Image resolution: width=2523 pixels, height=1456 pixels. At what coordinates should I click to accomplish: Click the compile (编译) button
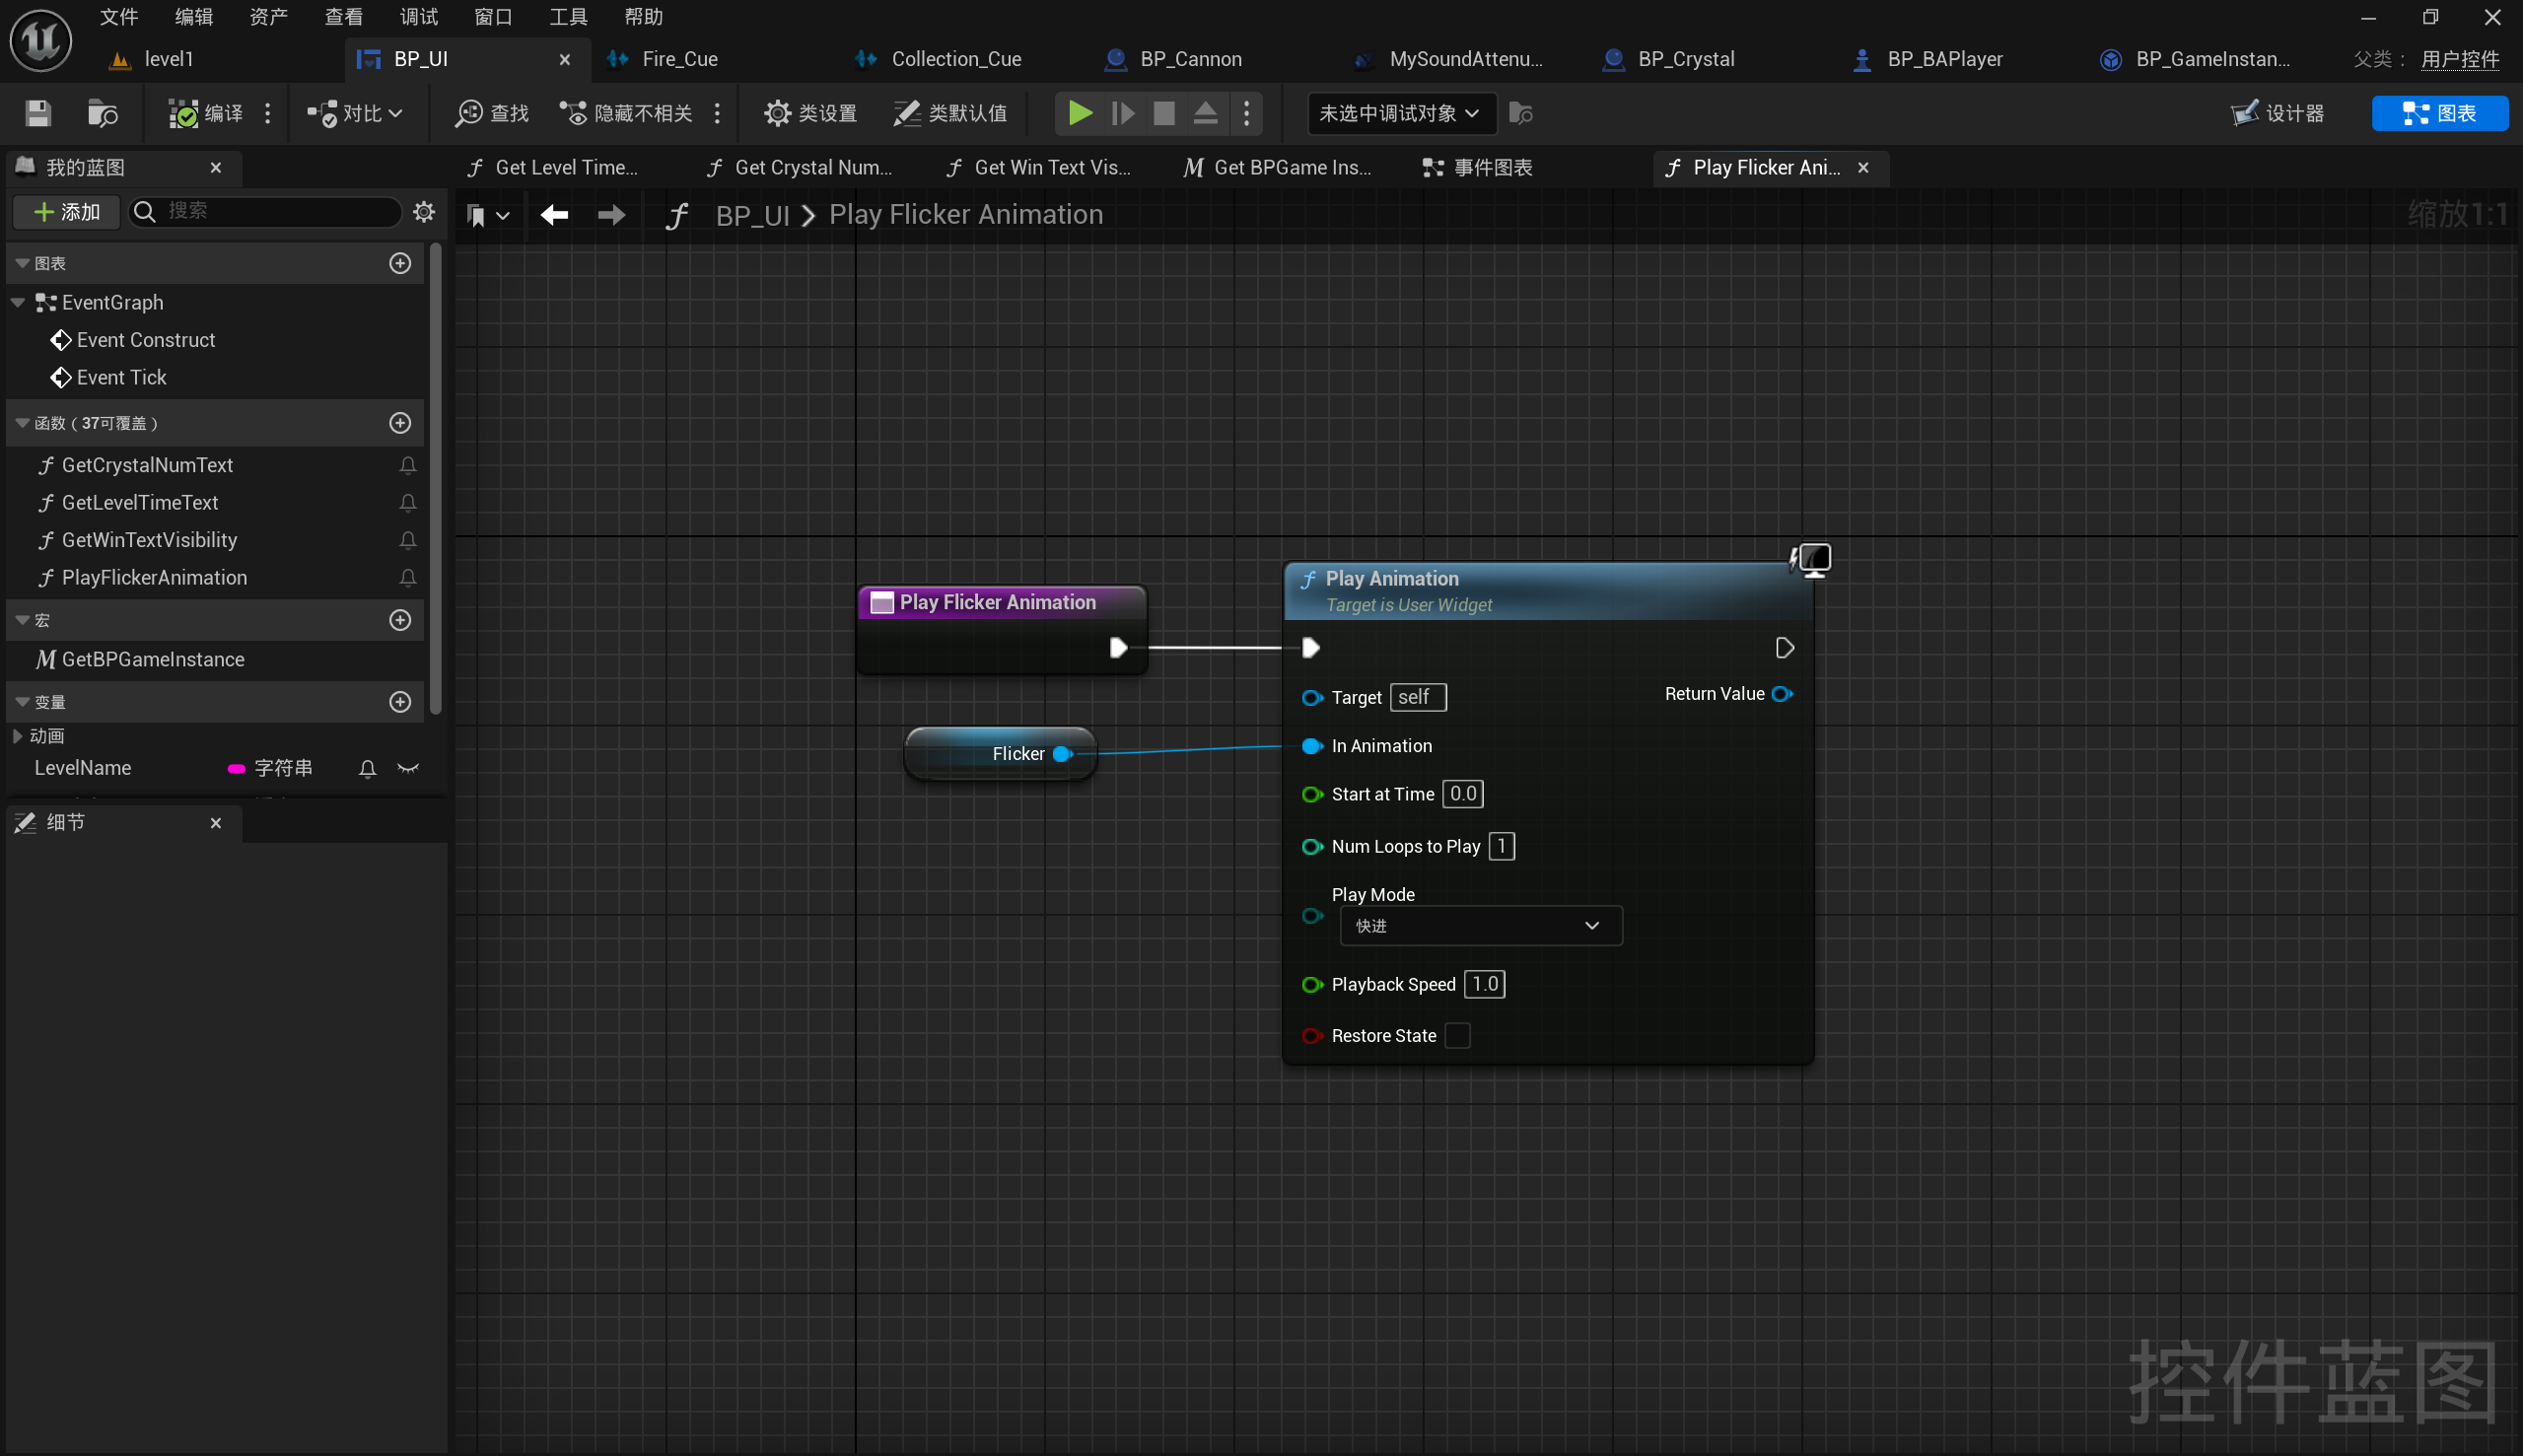205,113
